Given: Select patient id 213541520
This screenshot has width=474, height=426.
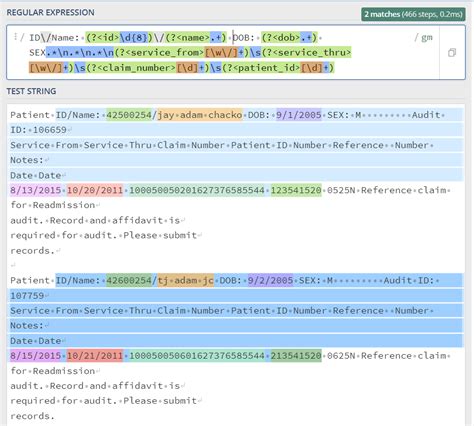Looking at the screenshot, I should pos(296,356).
